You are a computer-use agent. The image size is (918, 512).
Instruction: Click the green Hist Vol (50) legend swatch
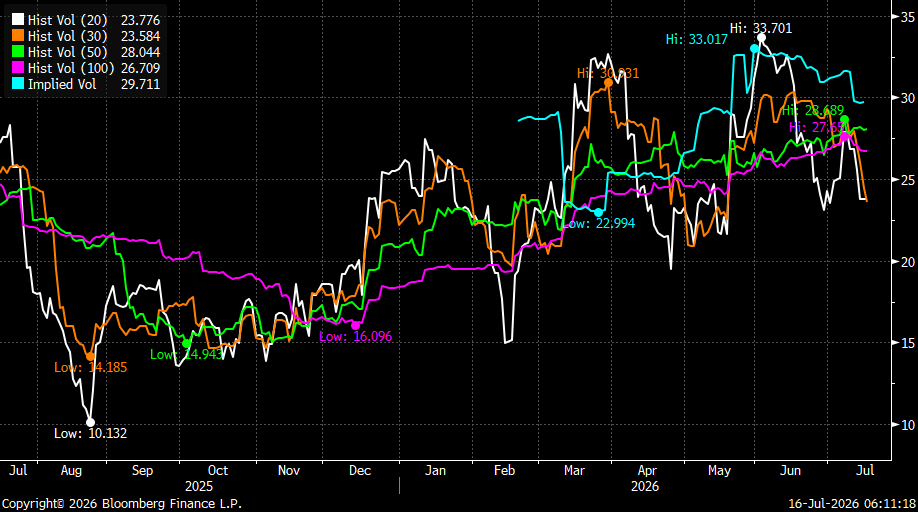point(18,52)
